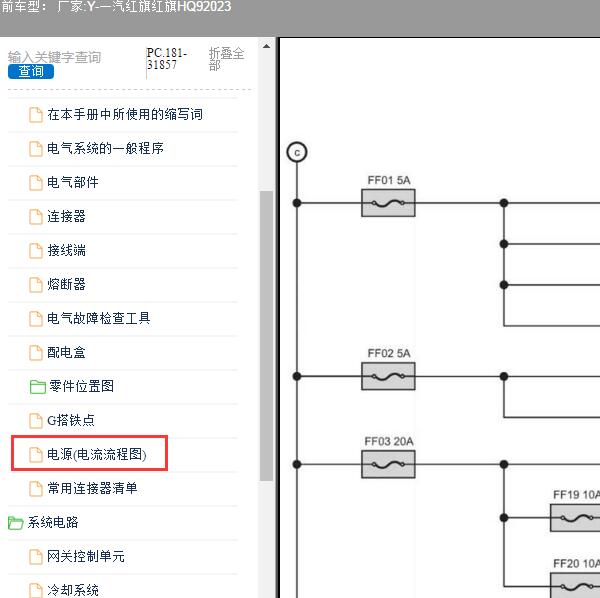The image size is (600, 598).
Task: Select the 系统电路 folder label
Action: tap(53, 522)
